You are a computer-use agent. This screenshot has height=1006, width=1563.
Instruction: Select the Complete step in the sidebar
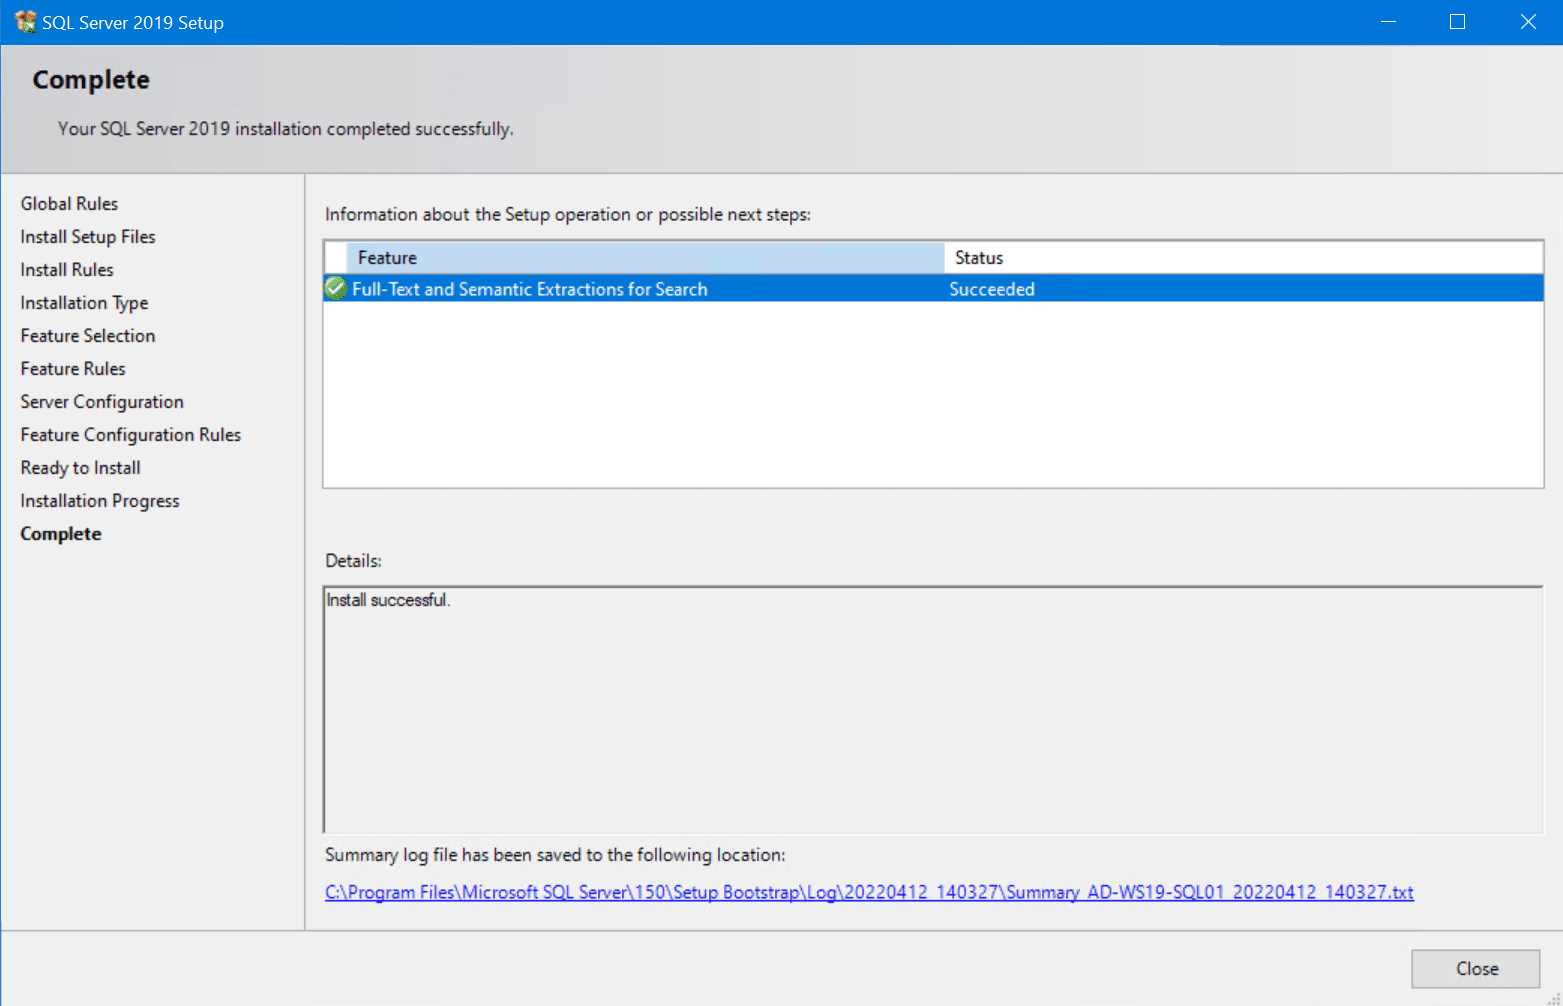[60, 533]
